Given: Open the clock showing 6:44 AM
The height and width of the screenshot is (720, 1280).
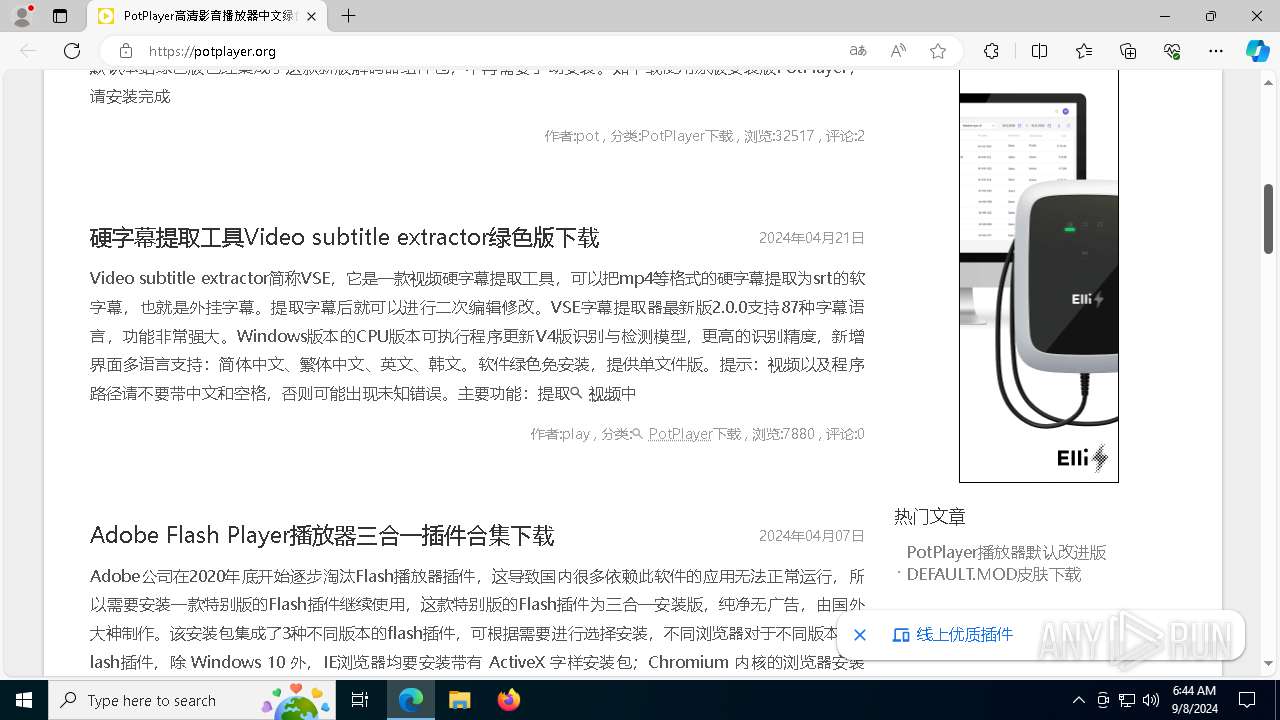Looking at the screenshot, I should pyautogui.click(x=1194, y=700).
